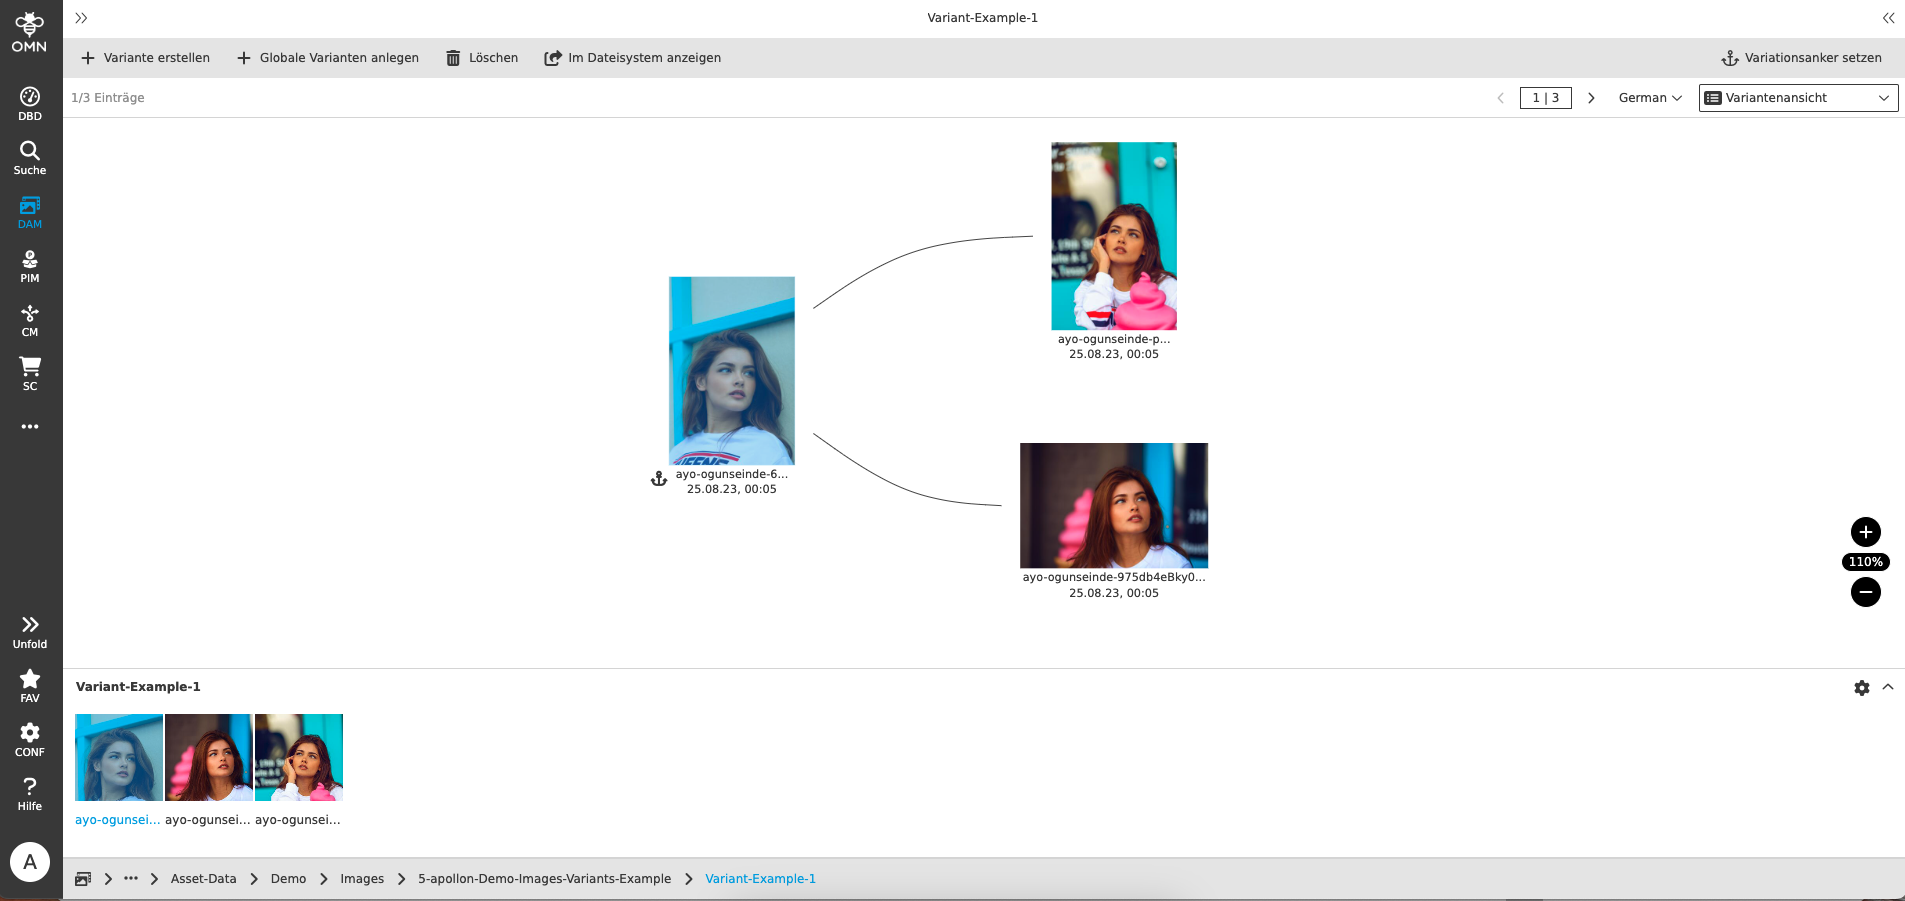Expand the left panel with double-arrow toggle
This screenshot has height=901, width=1905.
tap(80, 17)
